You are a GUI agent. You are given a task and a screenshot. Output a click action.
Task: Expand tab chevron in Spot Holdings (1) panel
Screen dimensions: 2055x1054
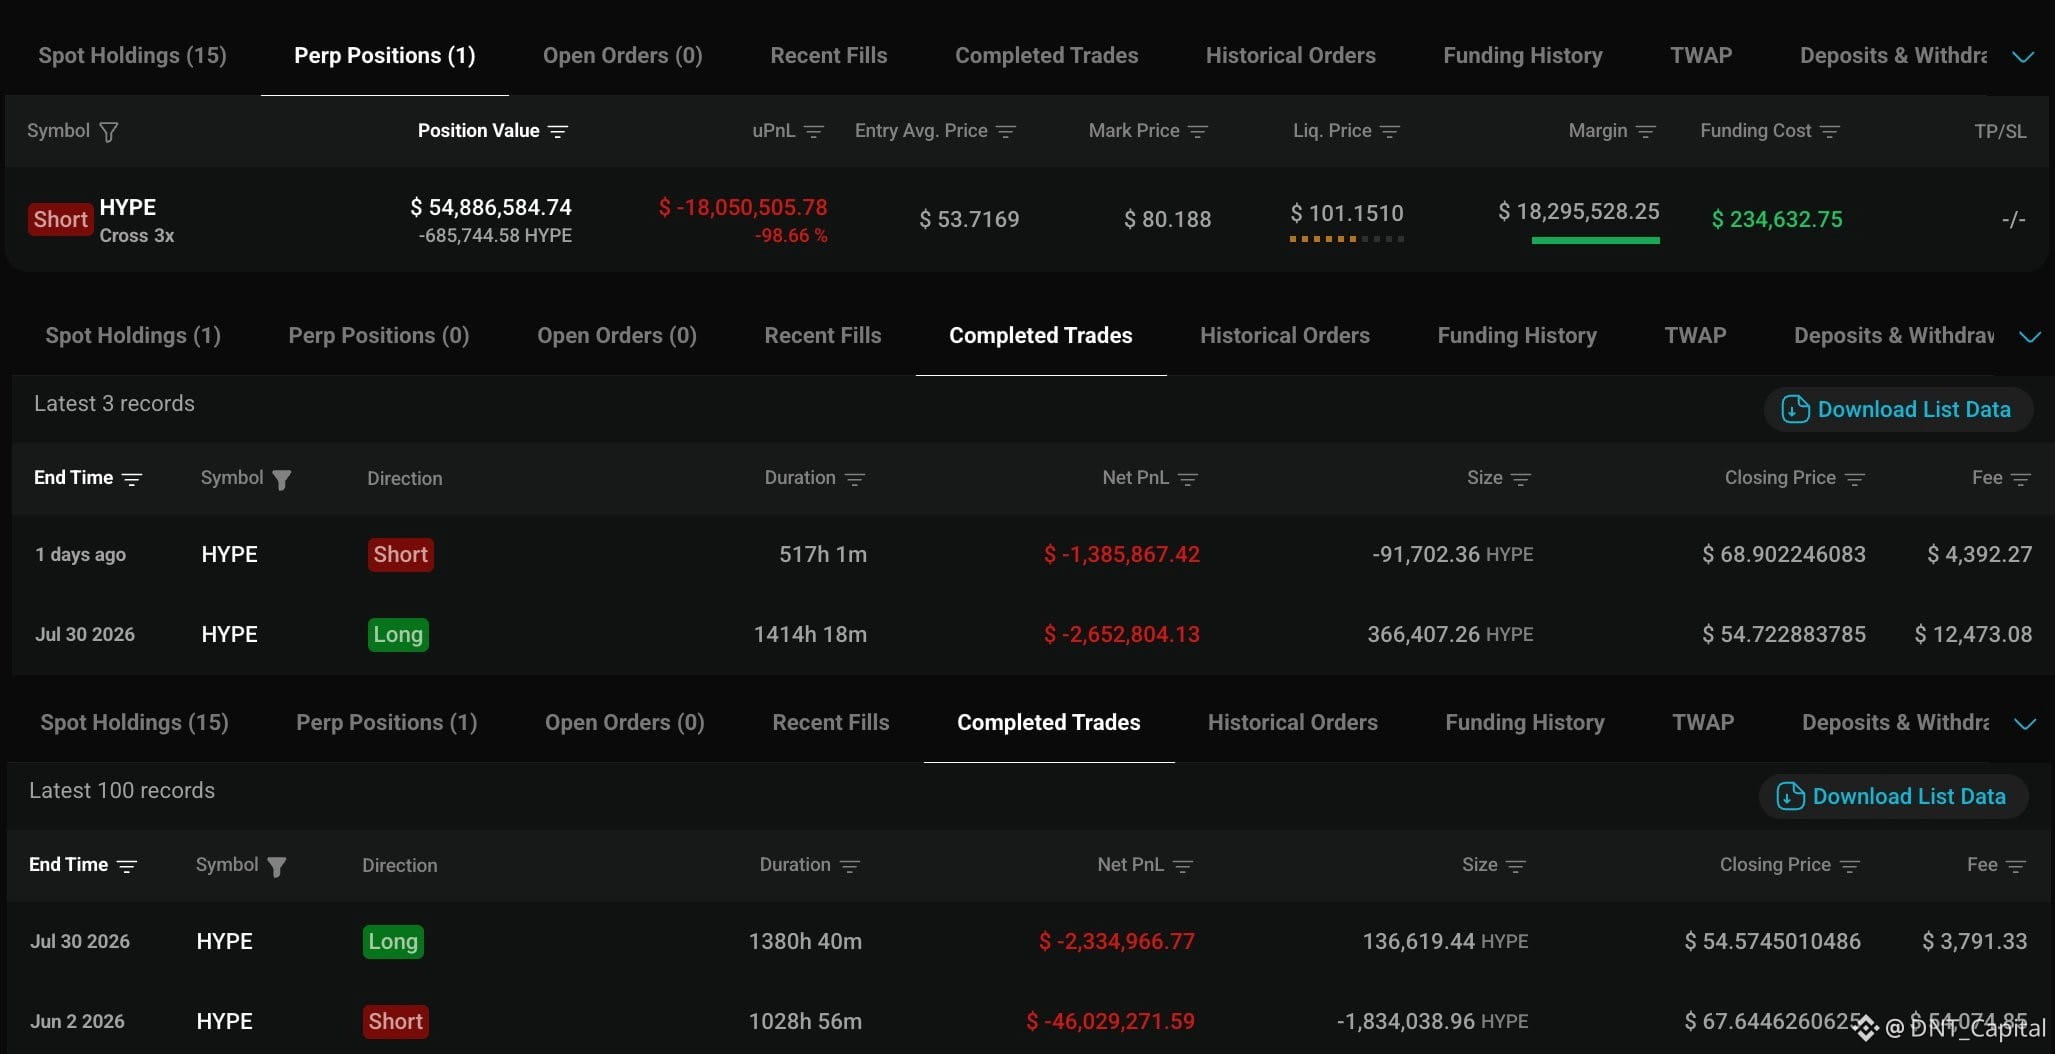tap(2030, 337)
